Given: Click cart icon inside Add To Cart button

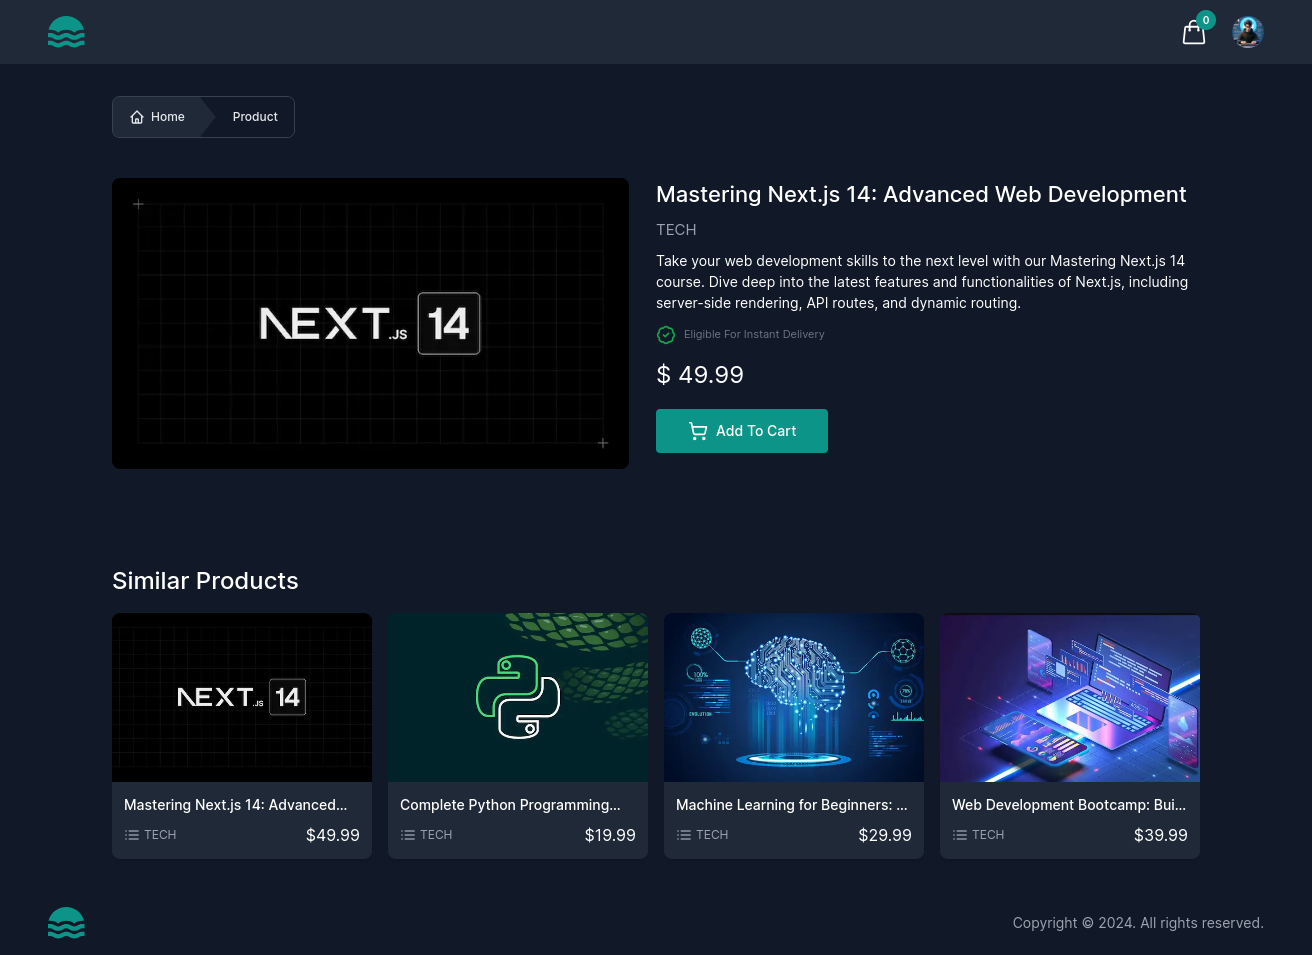Looking at the screenshot, I should (x=698, y=431).
